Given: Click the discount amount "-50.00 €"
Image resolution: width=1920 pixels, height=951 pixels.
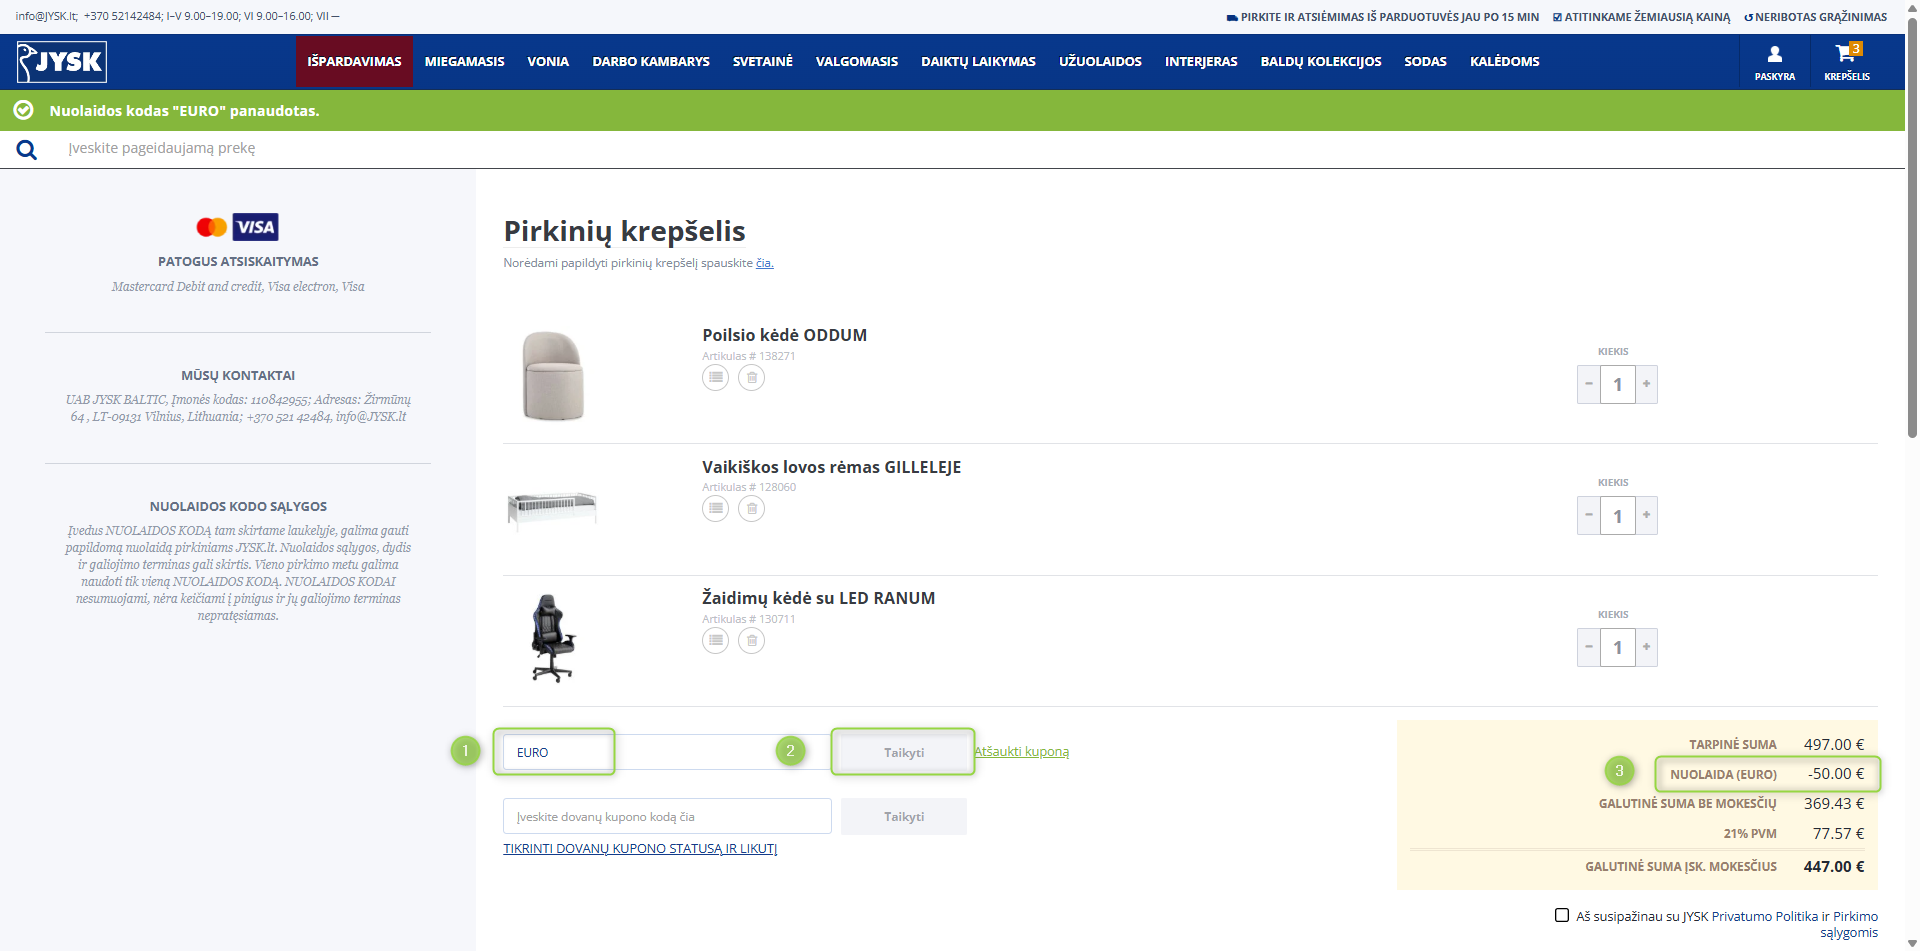Looking at the screenshot, I should coord(1836,774).
